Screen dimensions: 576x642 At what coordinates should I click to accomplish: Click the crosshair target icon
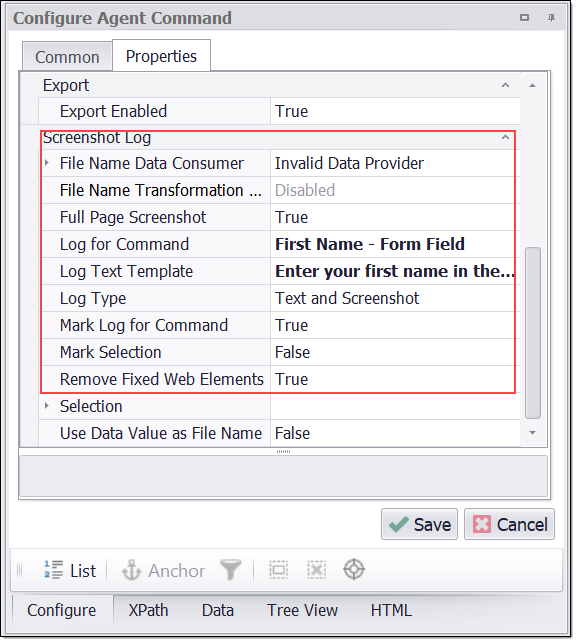click(354, 570)
